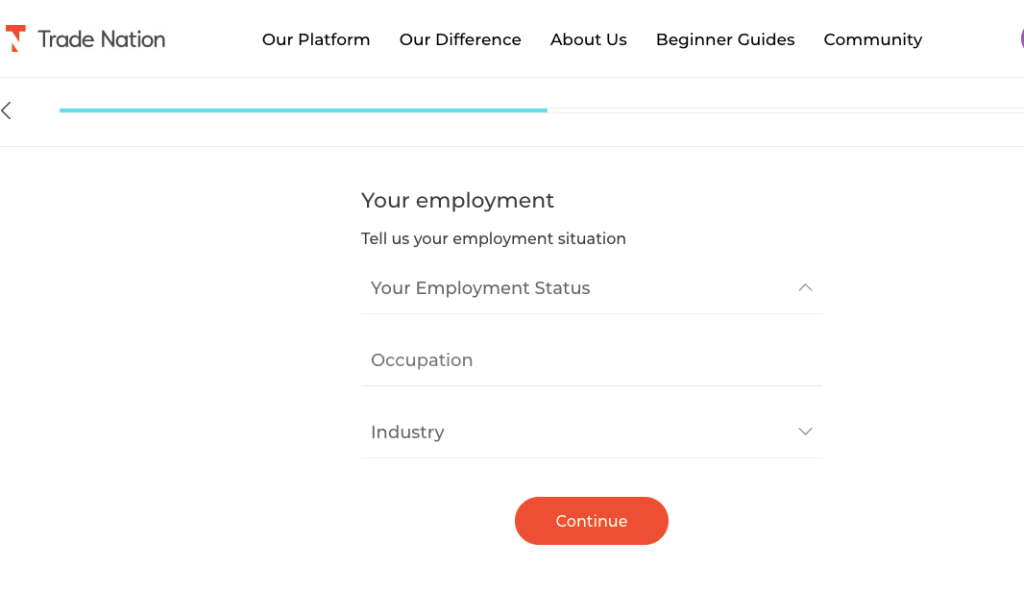Click the orange Trade Nation logo icon
1024x616 pixels.
tap(15, 39)
